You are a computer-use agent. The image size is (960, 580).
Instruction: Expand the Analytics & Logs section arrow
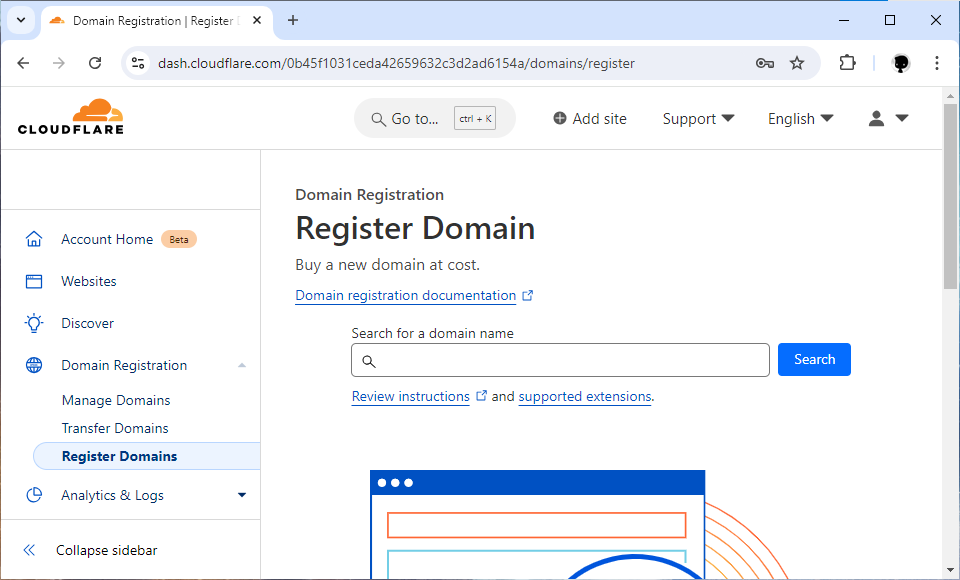coord(242,495)
